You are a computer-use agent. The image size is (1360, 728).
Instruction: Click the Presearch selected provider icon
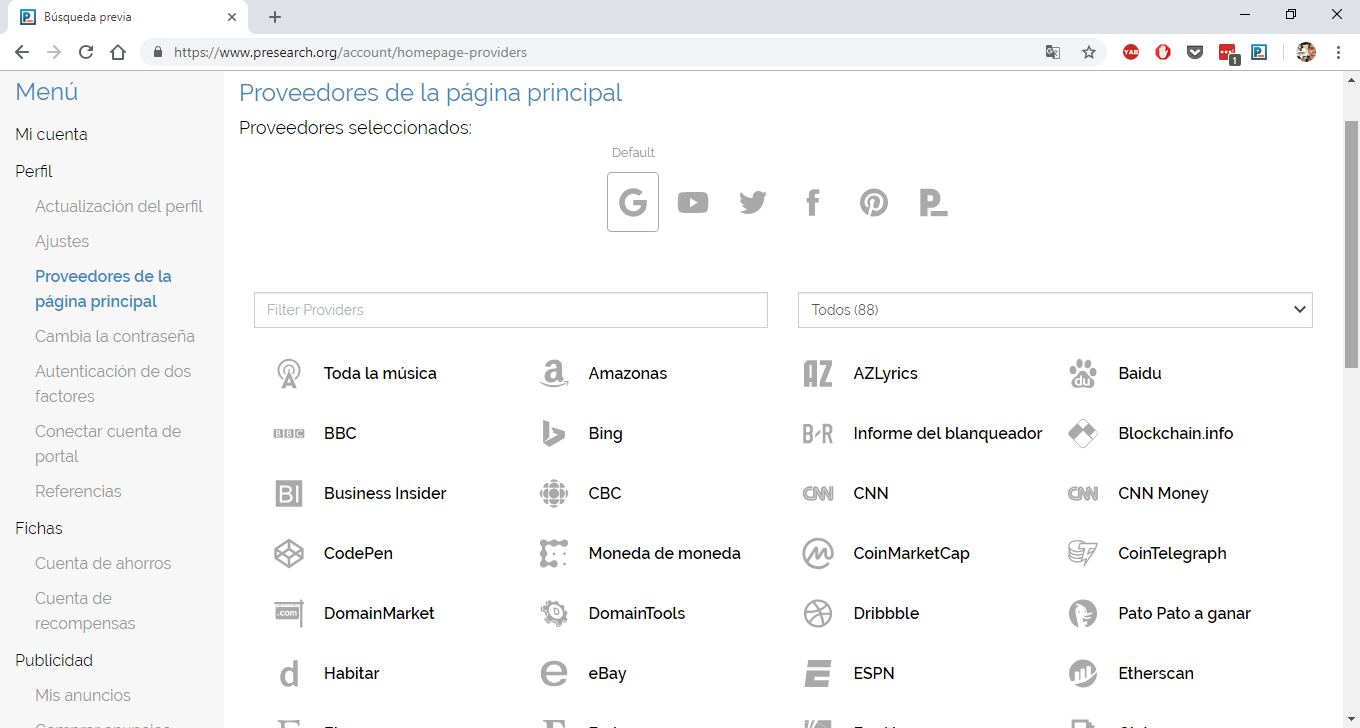click(x=933, y=203)
